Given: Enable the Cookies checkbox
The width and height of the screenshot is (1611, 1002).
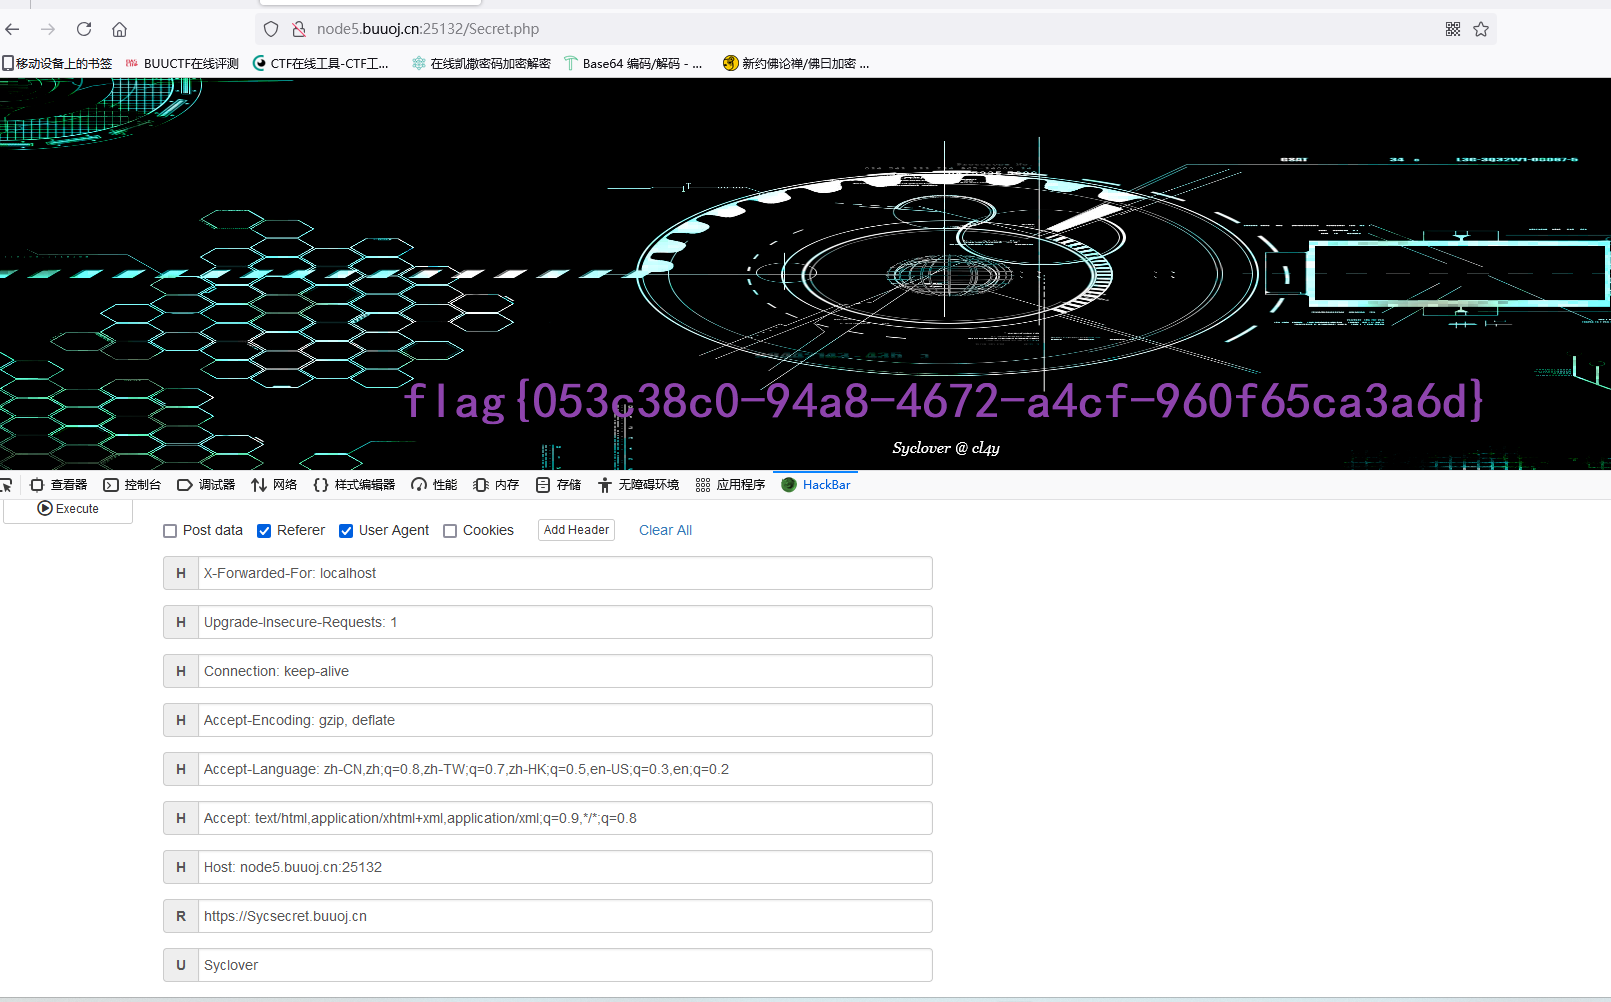Looking at the screenshot, I should coord(450,530).
